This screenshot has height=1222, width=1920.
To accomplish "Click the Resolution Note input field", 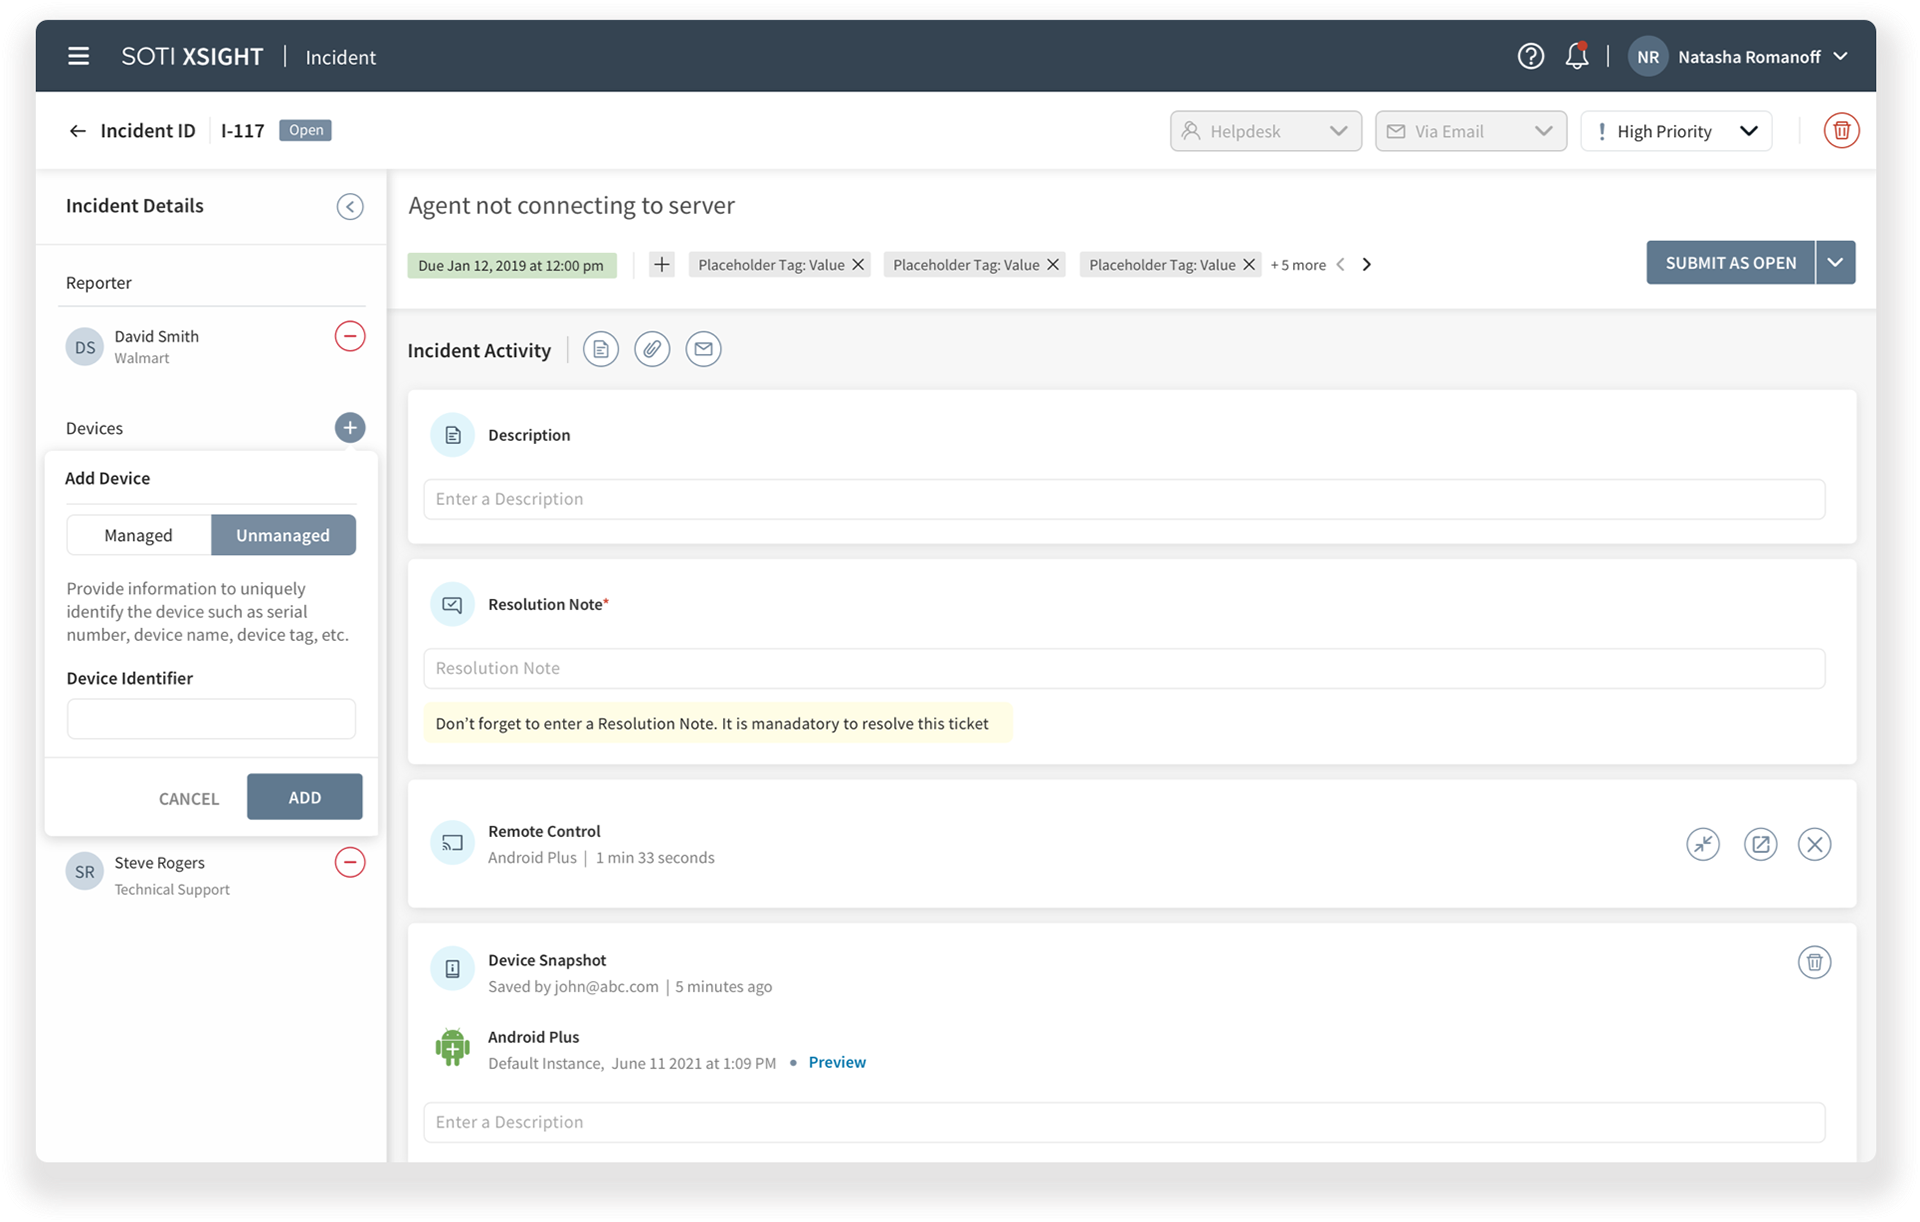I will (1124, 668).
